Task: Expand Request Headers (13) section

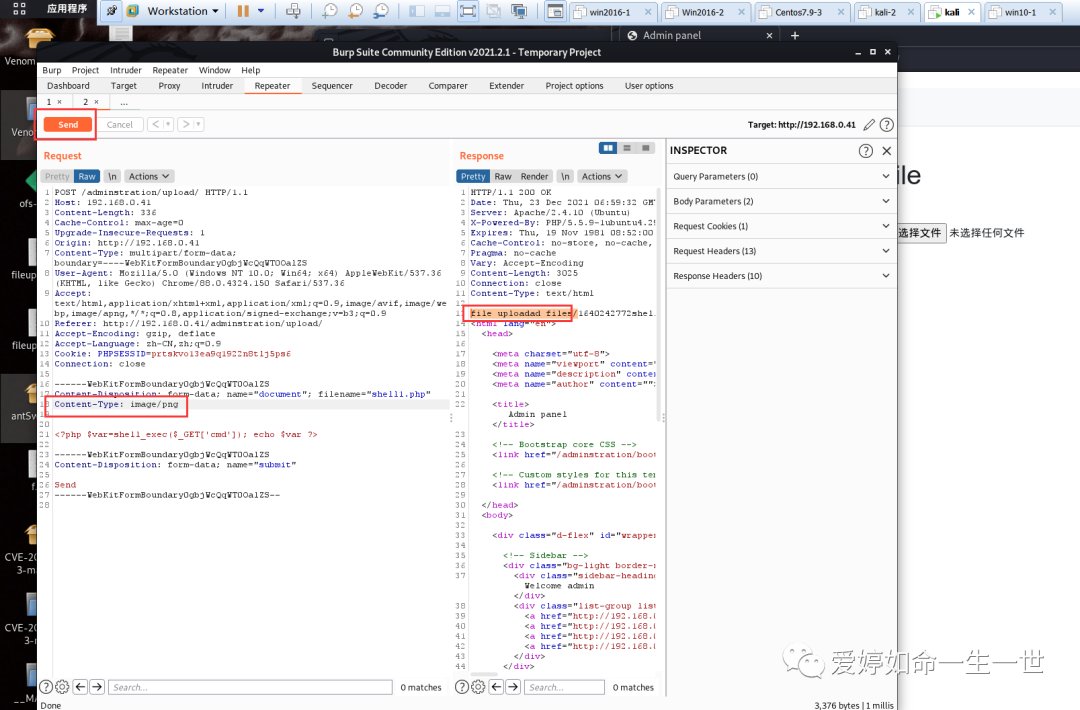Action: (x=781, y=251)
